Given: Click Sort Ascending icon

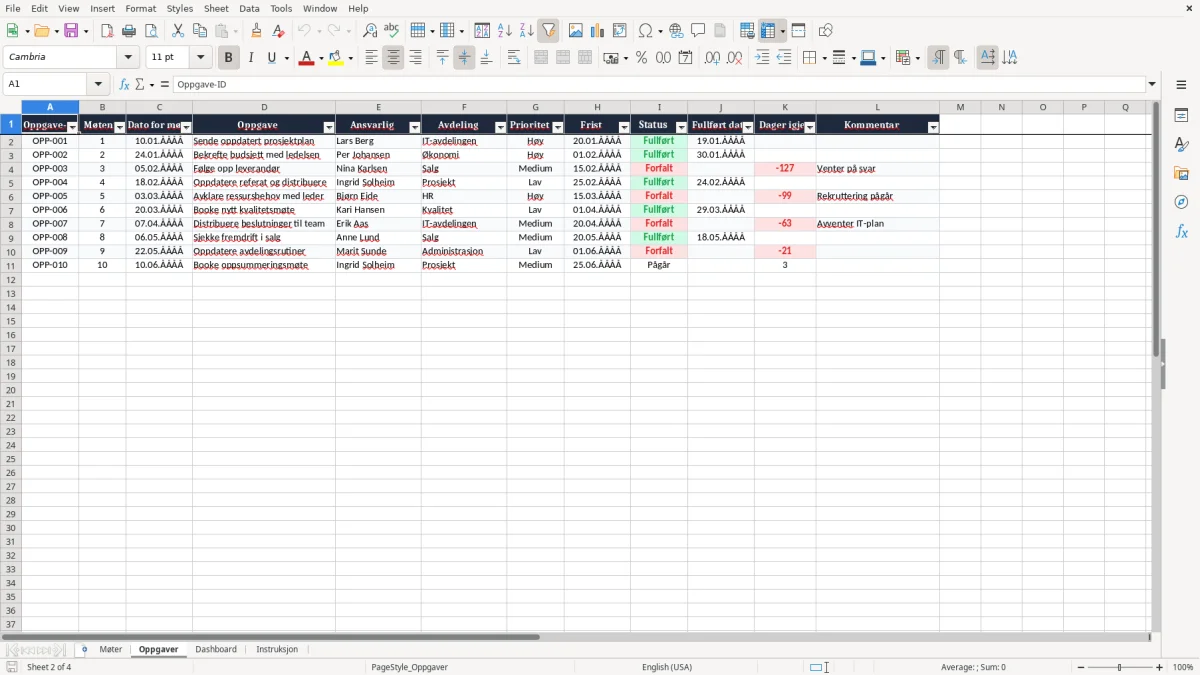Looking at the screenshot, I should point(504,31).
